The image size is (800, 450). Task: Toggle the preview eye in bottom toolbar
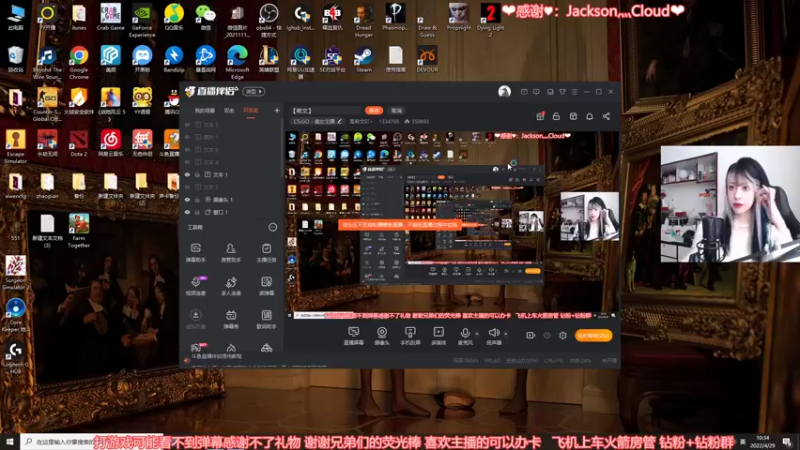547,335
